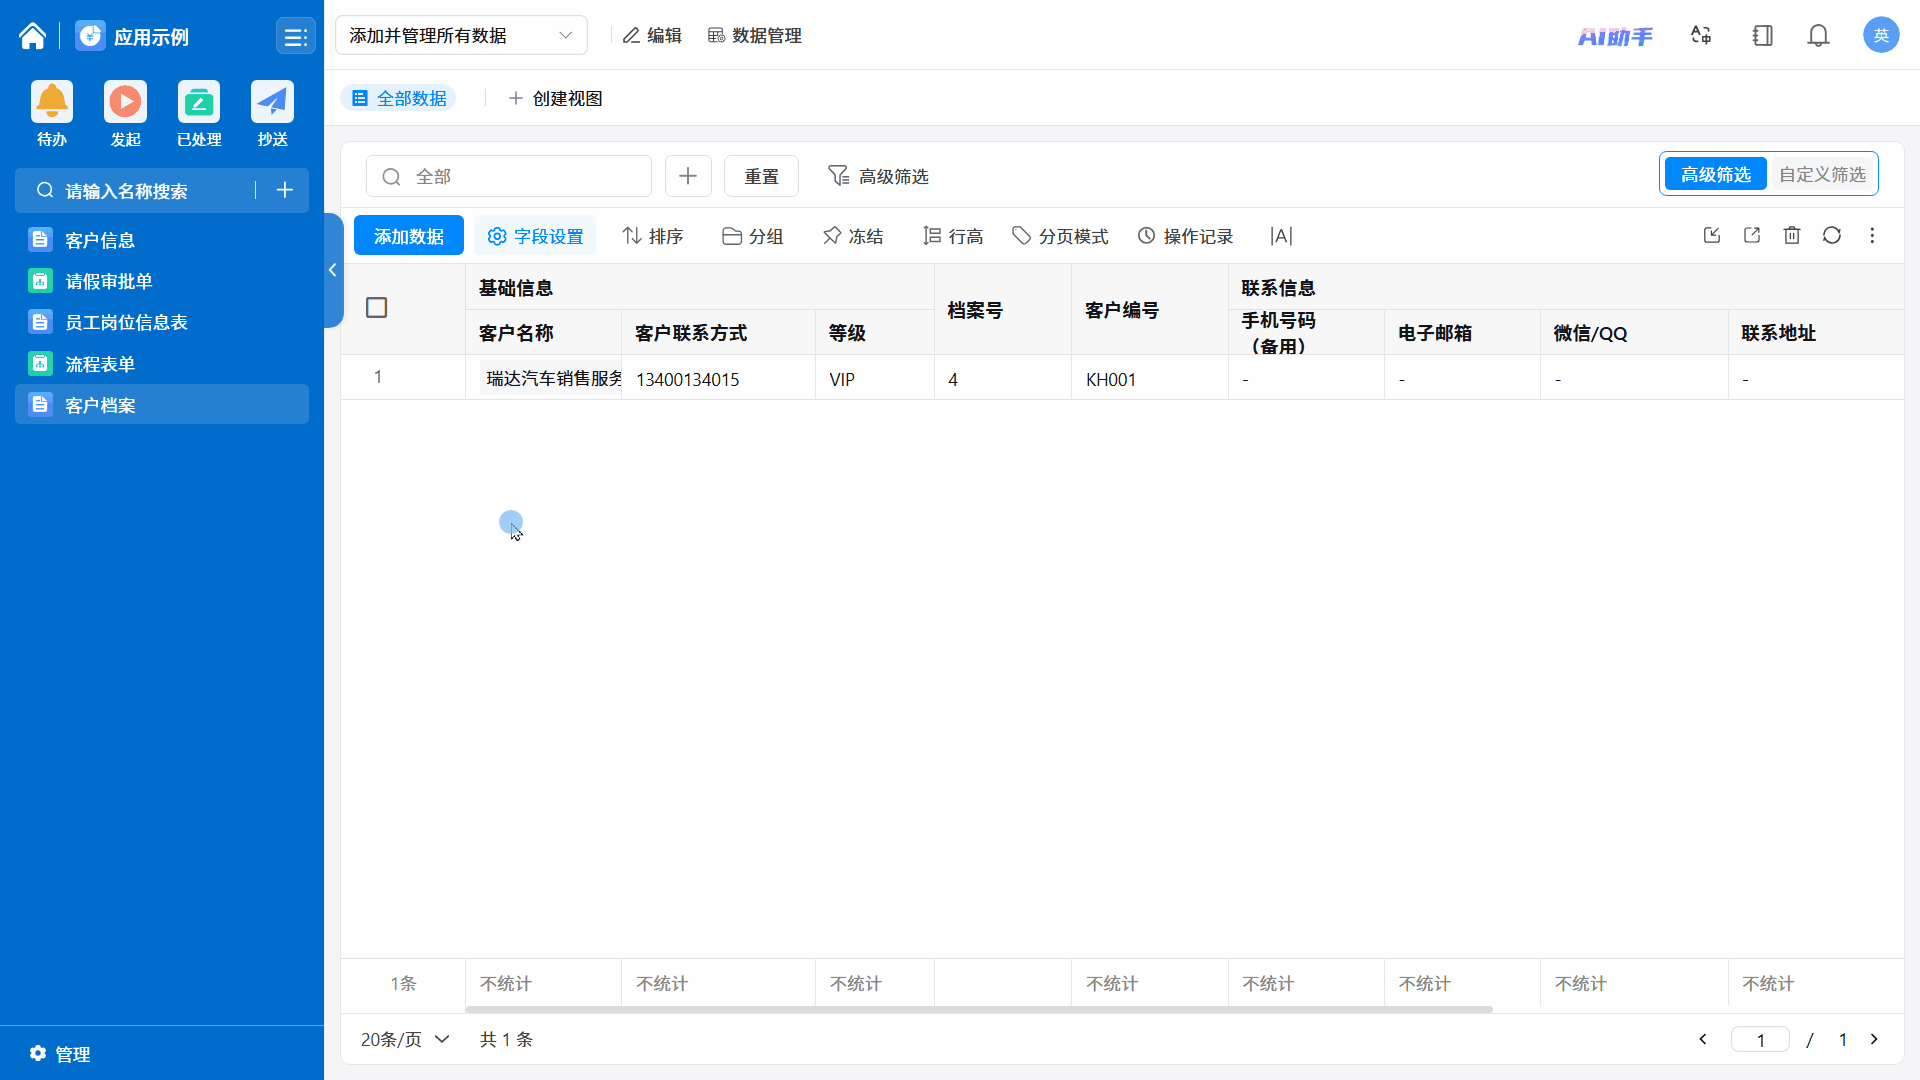Open the more options vertical dots

click(1872, 235)
